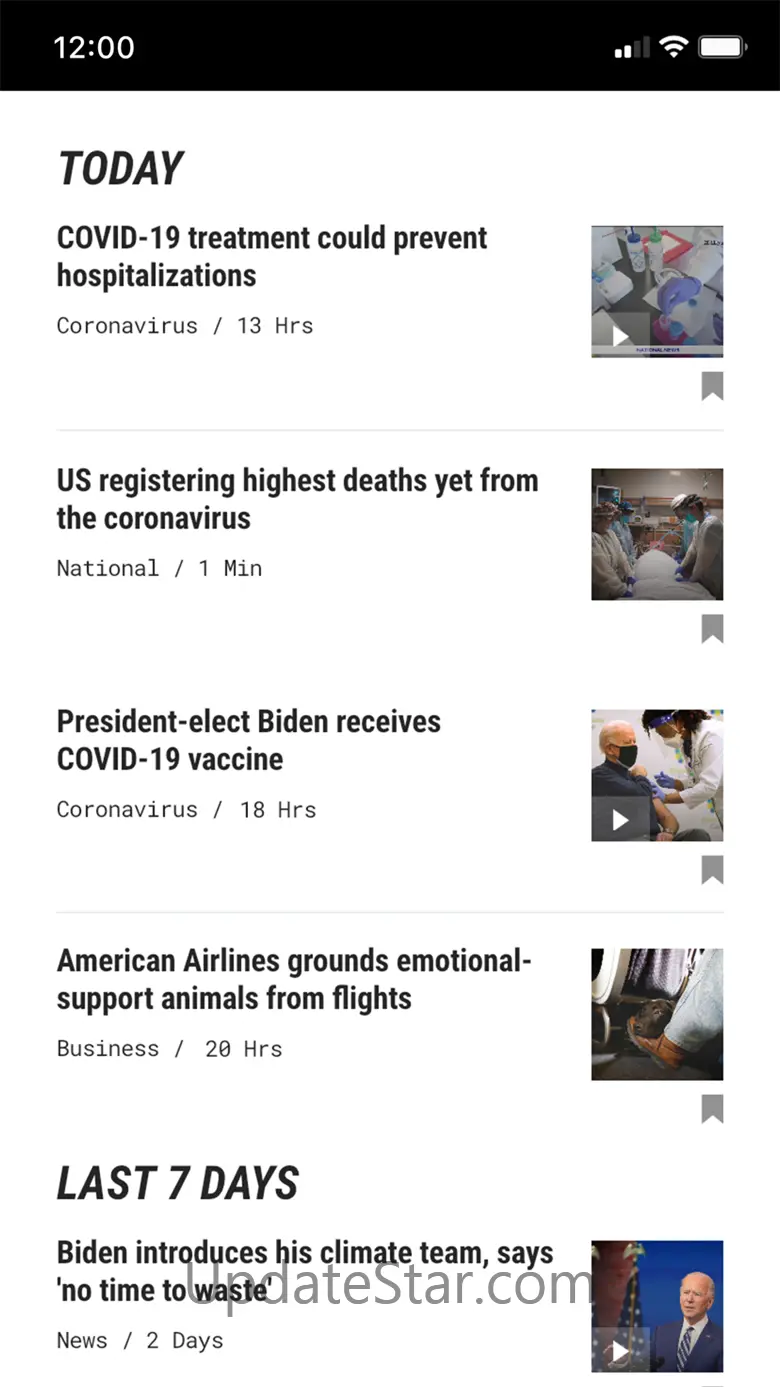780x1387 pixels.
Task: Open 'Biden introduces his climate team' headline
Action: point(305,1271)
